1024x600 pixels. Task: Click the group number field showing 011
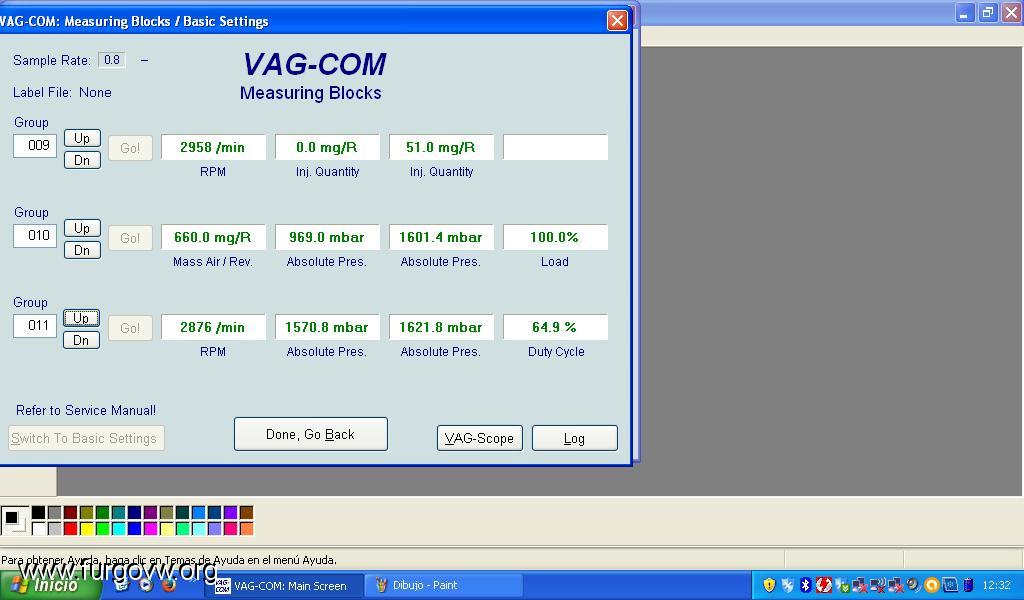[35, 326]
